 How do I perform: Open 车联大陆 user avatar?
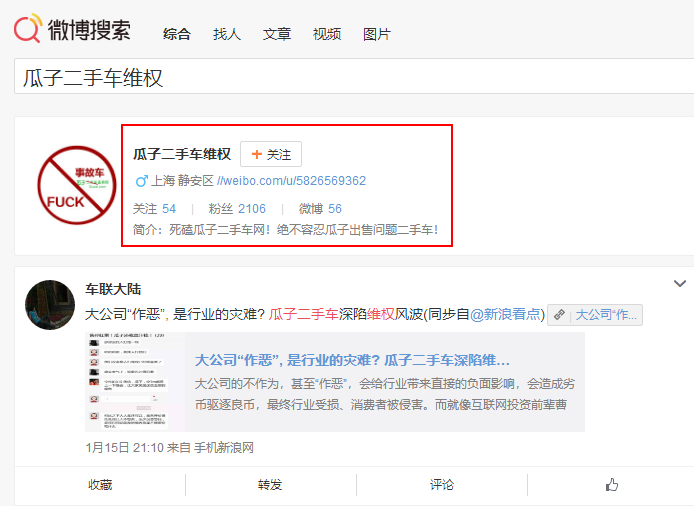[x=50, y=305]
